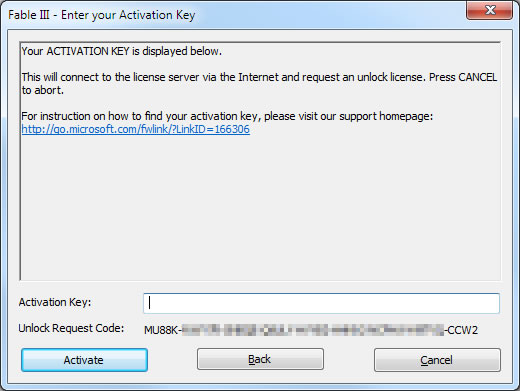Screen dimensions: 520x391
Task: Click the "Activation Key:" label
Action: 55,302
